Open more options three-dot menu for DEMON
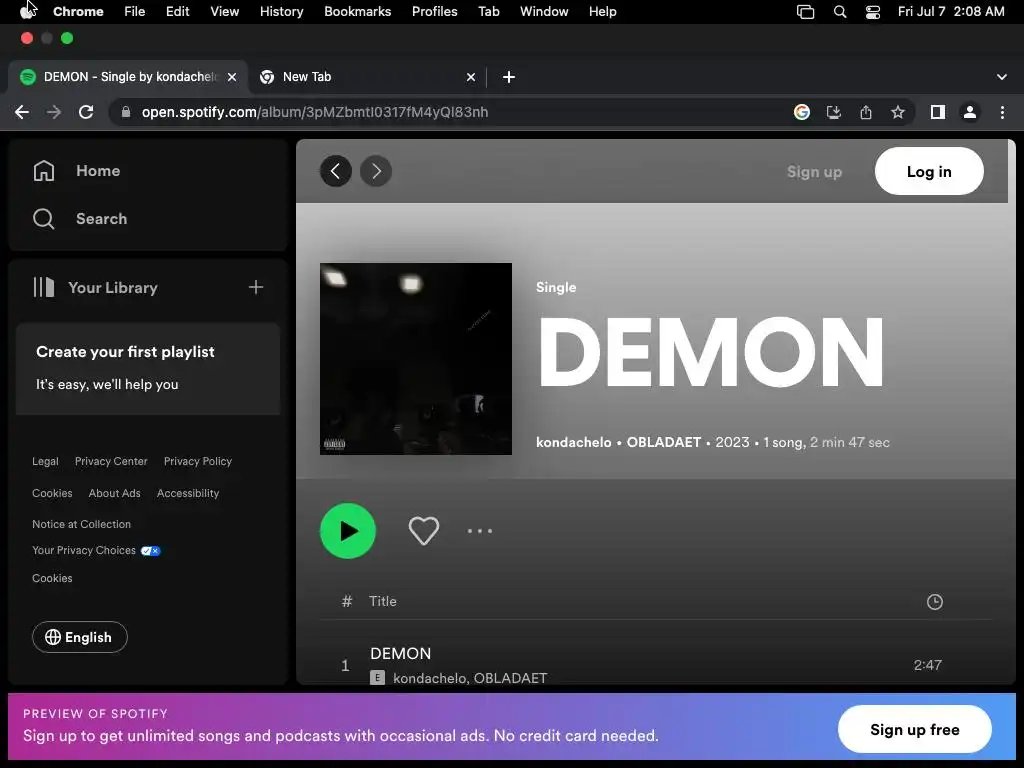 point(480,531)
